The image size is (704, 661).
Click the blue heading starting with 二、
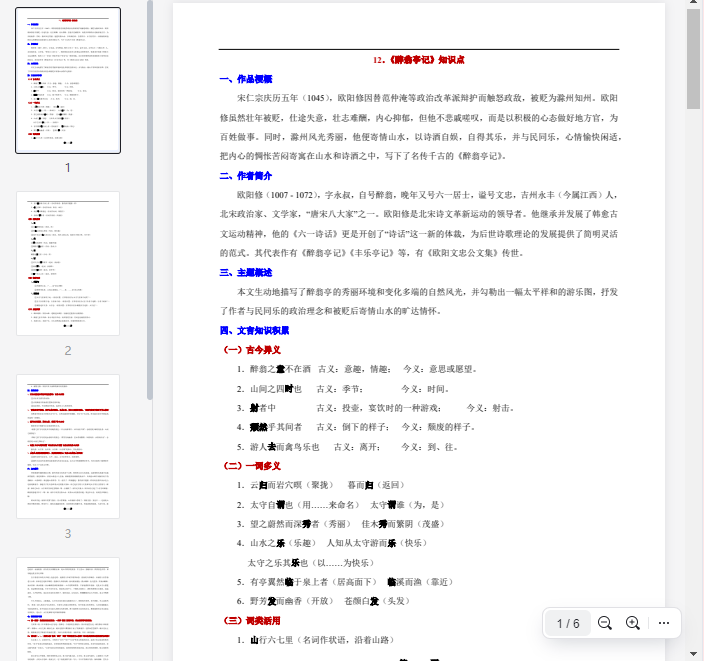click(x=245, y=176)
